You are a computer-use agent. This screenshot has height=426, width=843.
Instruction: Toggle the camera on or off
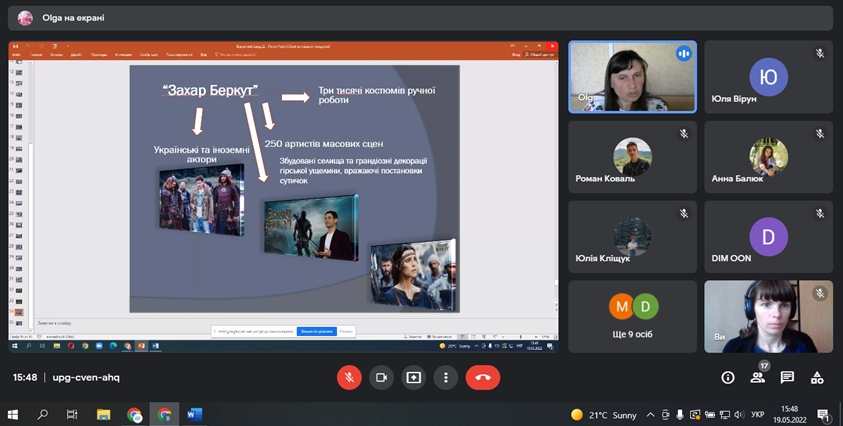click(381, 377)
